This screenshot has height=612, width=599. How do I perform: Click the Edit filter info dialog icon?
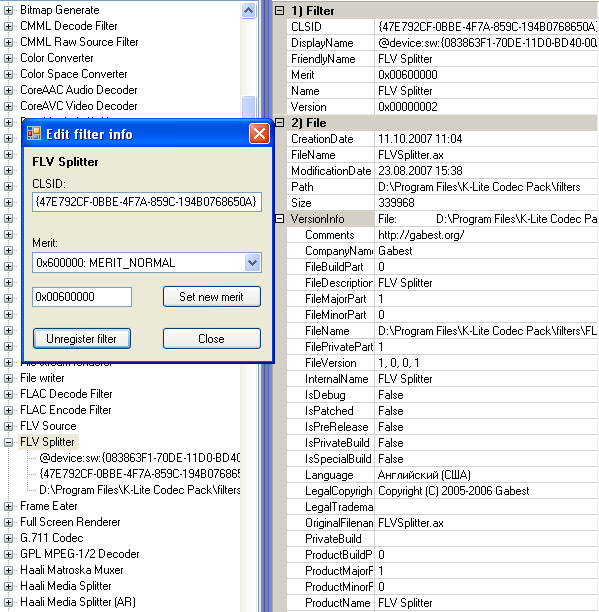[34, 133]
